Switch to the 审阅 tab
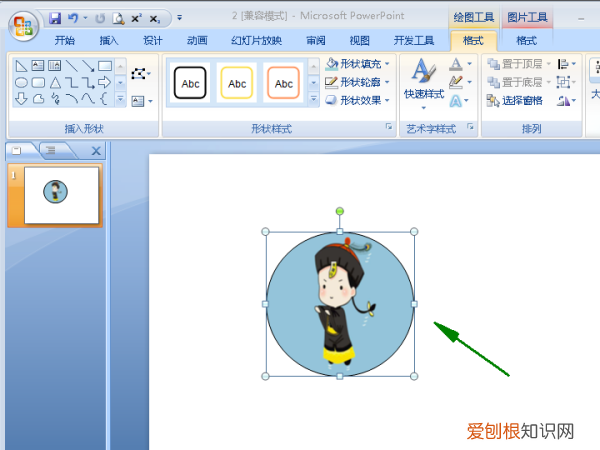 pos(316,40)
